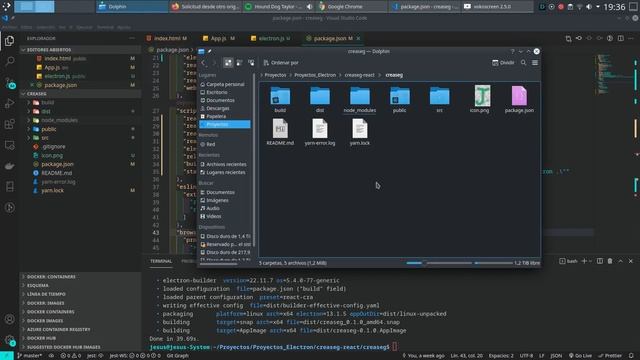Screen dimensions: 640x360
Task: Switch Dolphin to details view mode
Action: (x=251, y=62)
